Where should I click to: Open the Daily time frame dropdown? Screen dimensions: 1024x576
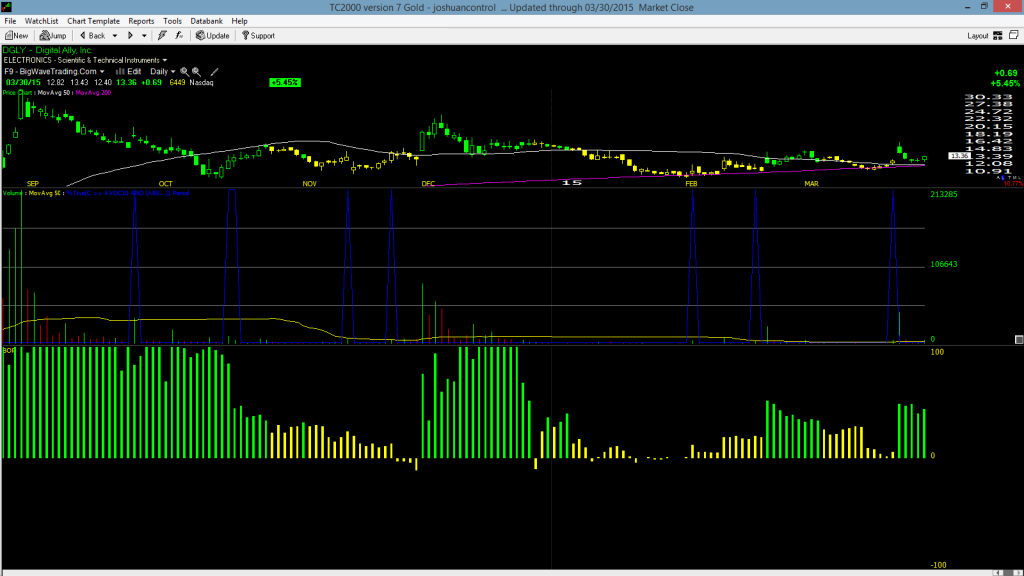tap(163, 72)
